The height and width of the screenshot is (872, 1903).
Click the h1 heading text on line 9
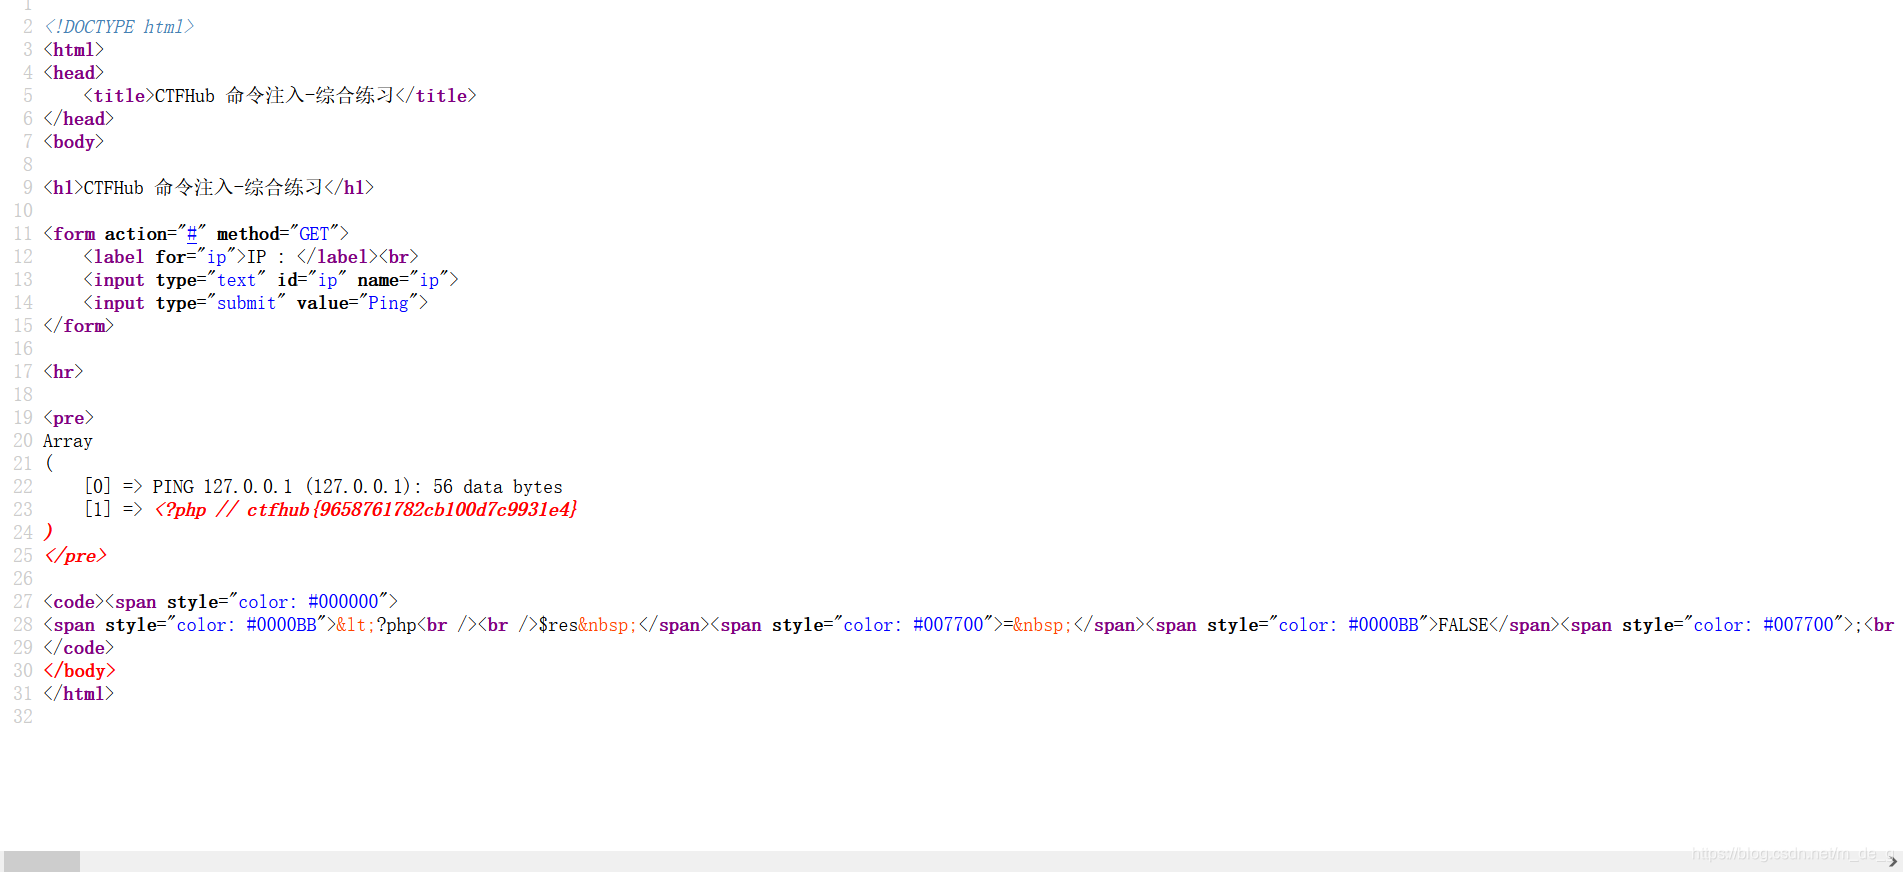click(203, 188)
